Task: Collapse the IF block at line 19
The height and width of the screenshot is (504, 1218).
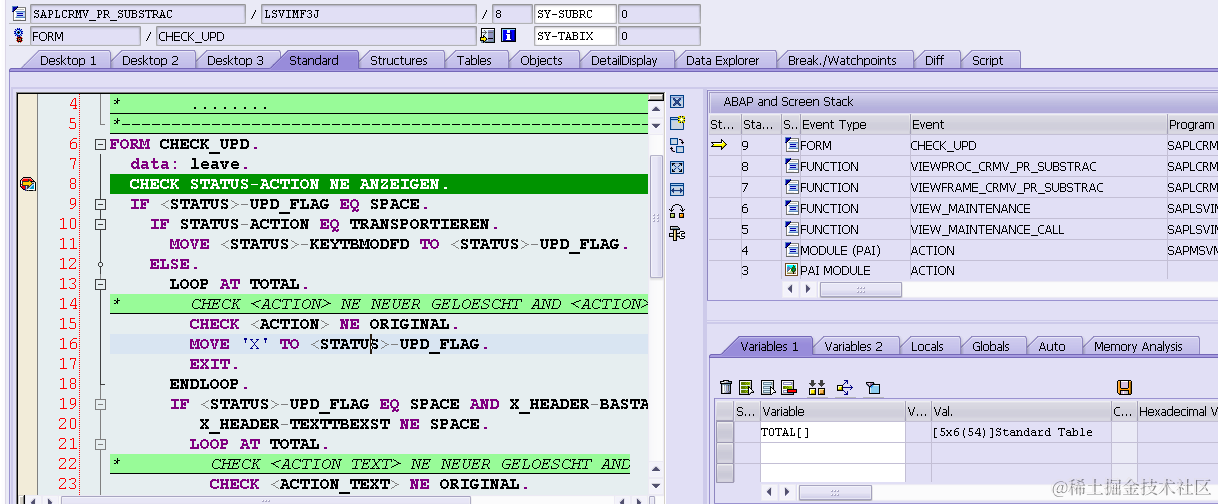Action: pos(100,404)
